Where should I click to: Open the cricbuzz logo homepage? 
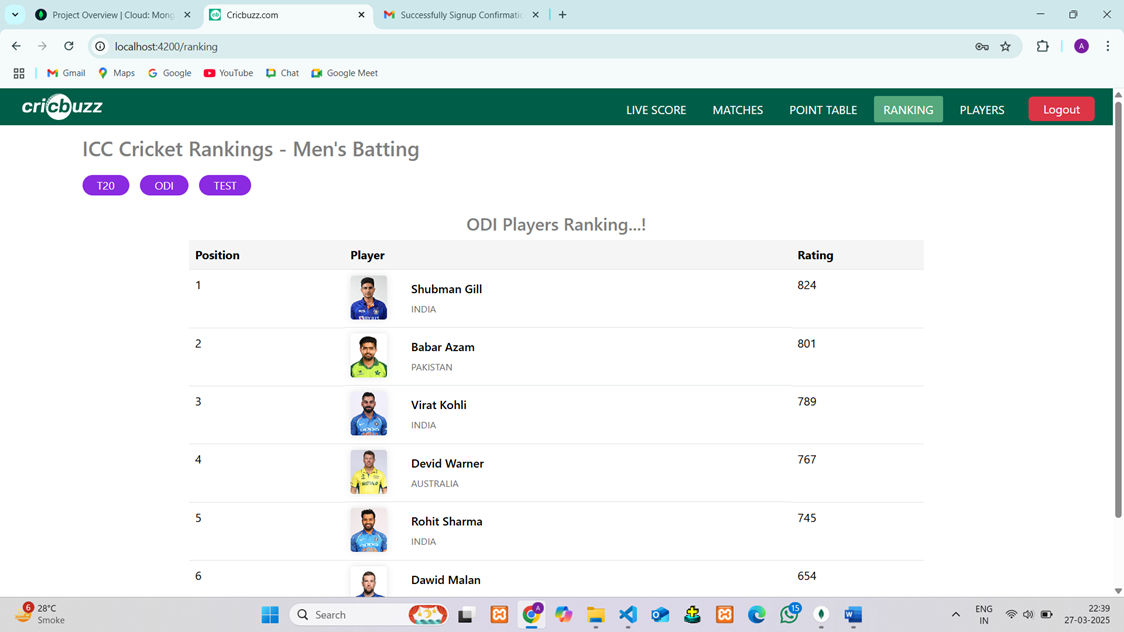(60, 107)
